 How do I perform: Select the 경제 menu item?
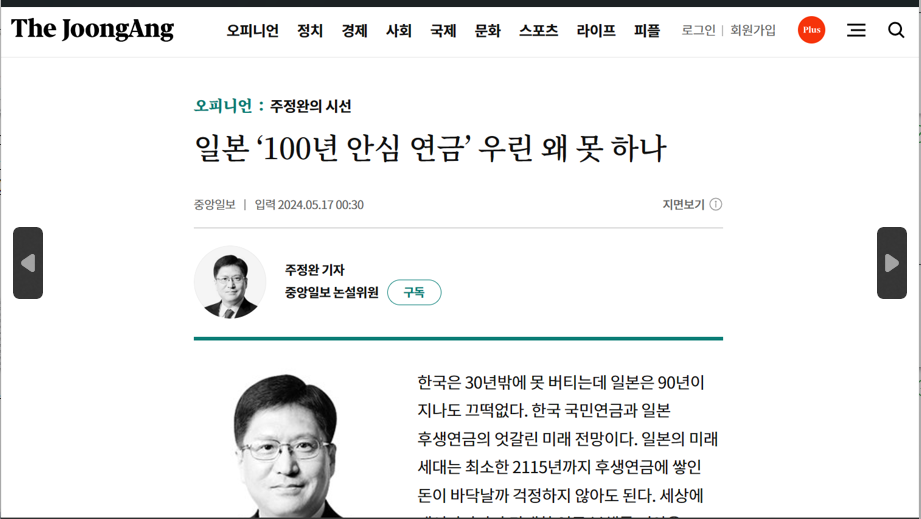click(x=354, y=31)
